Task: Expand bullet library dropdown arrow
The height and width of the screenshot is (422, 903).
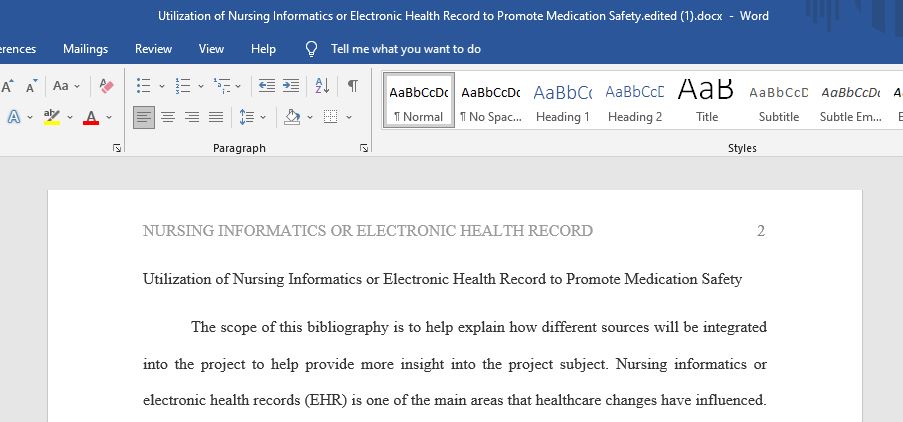Action: (162, 87)
